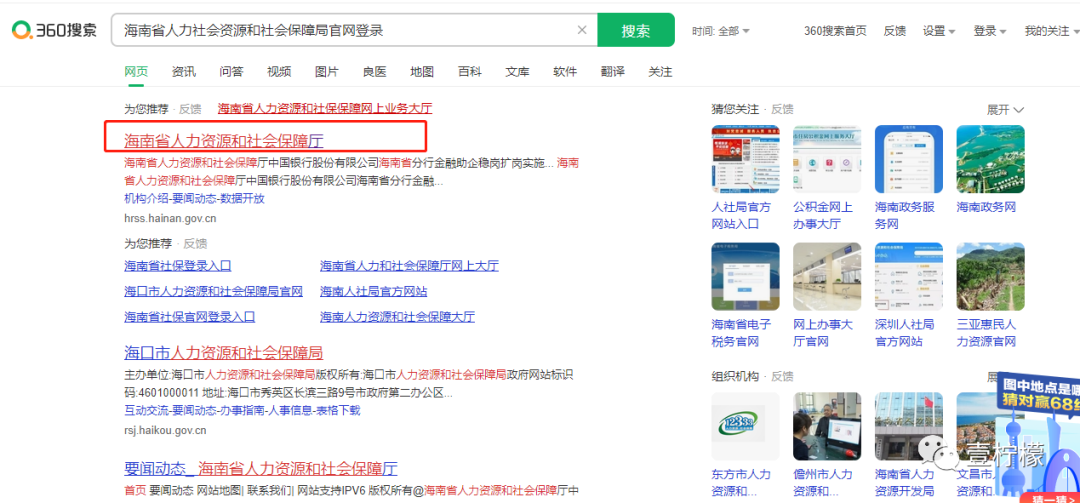Screen dimensions: 1080x503
Task: Switch to the 图片 tab
Action: (326, 72)
